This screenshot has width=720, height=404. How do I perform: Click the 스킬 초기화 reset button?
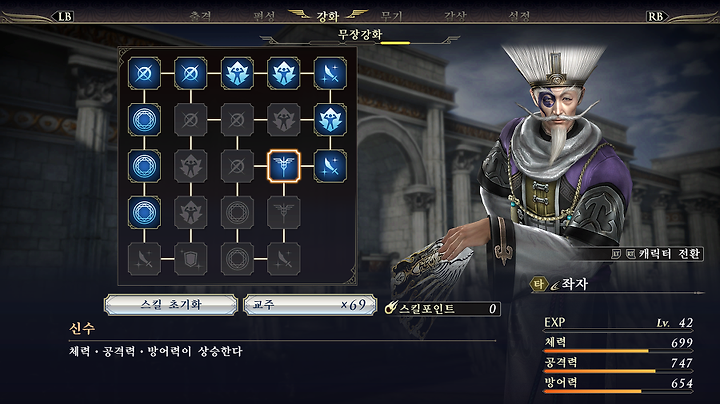pyautogui.click(x=171, y=305)
